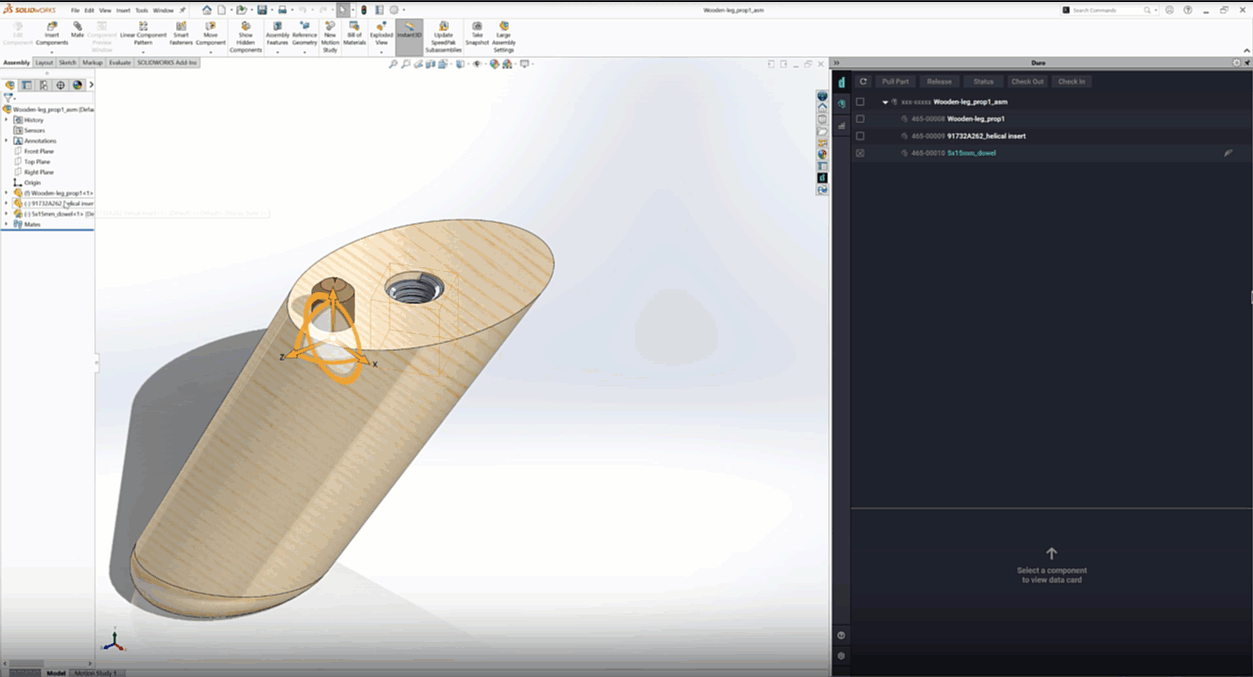Click the Save icon
This screenshot has height=677, width=1253.
[x=262, y=9]
